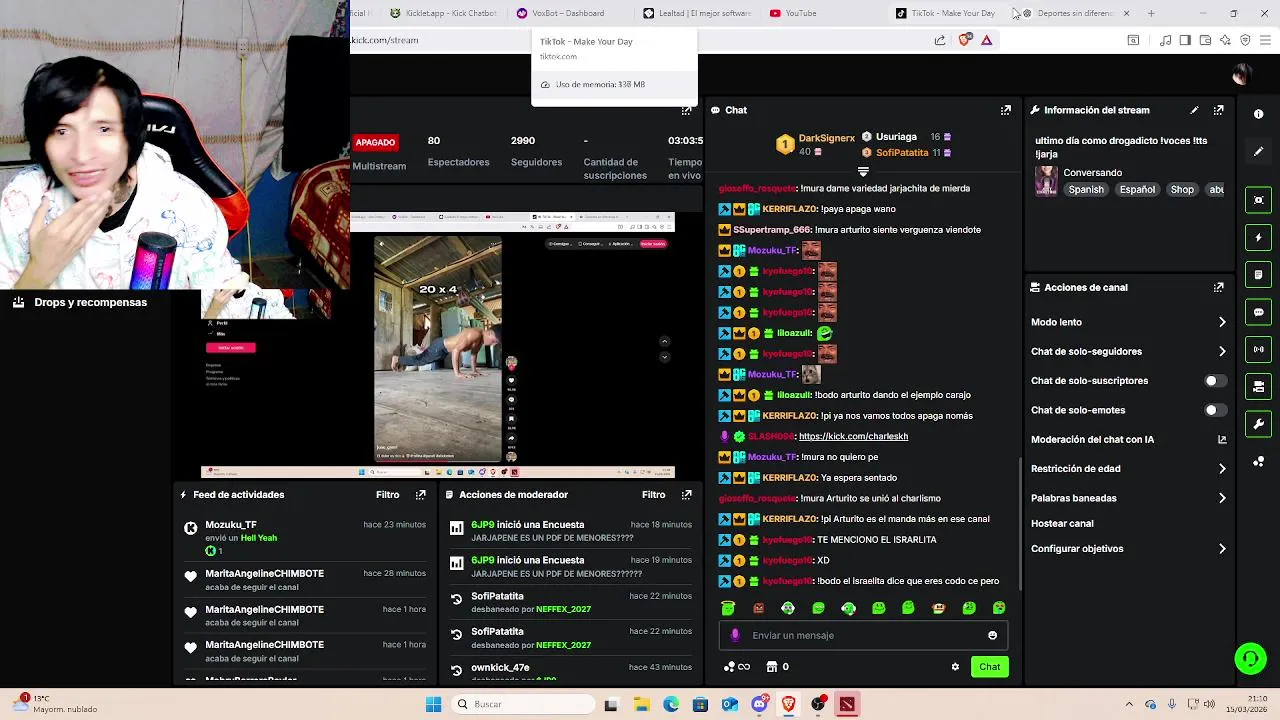Screen dimensions: 1280x720
Task: Click the Spanish tag
Action: [1086, 190]
